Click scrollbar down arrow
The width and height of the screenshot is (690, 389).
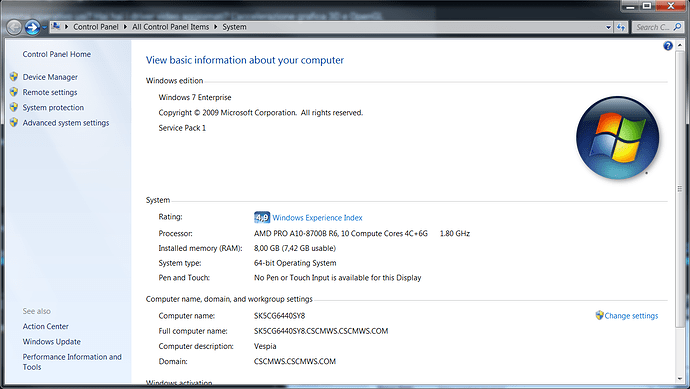[680, 378]
